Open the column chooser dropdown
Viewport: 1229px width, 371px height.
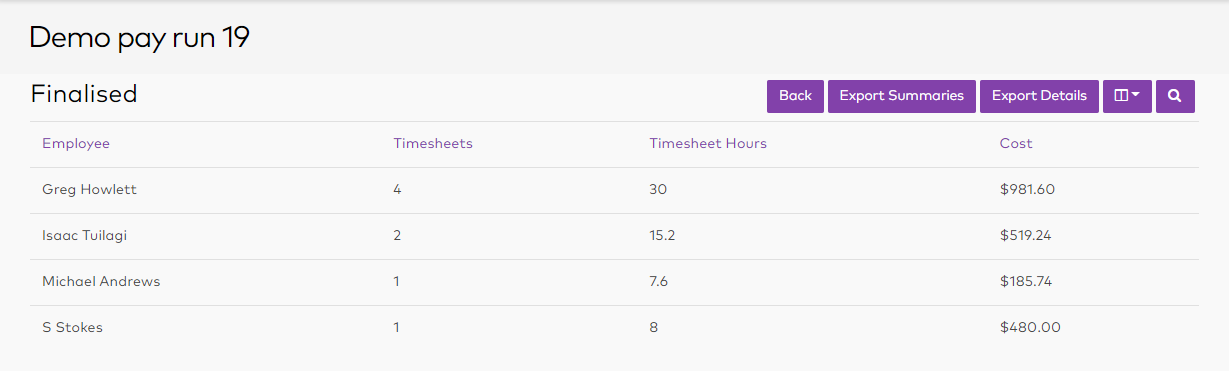pos(1127,96)
